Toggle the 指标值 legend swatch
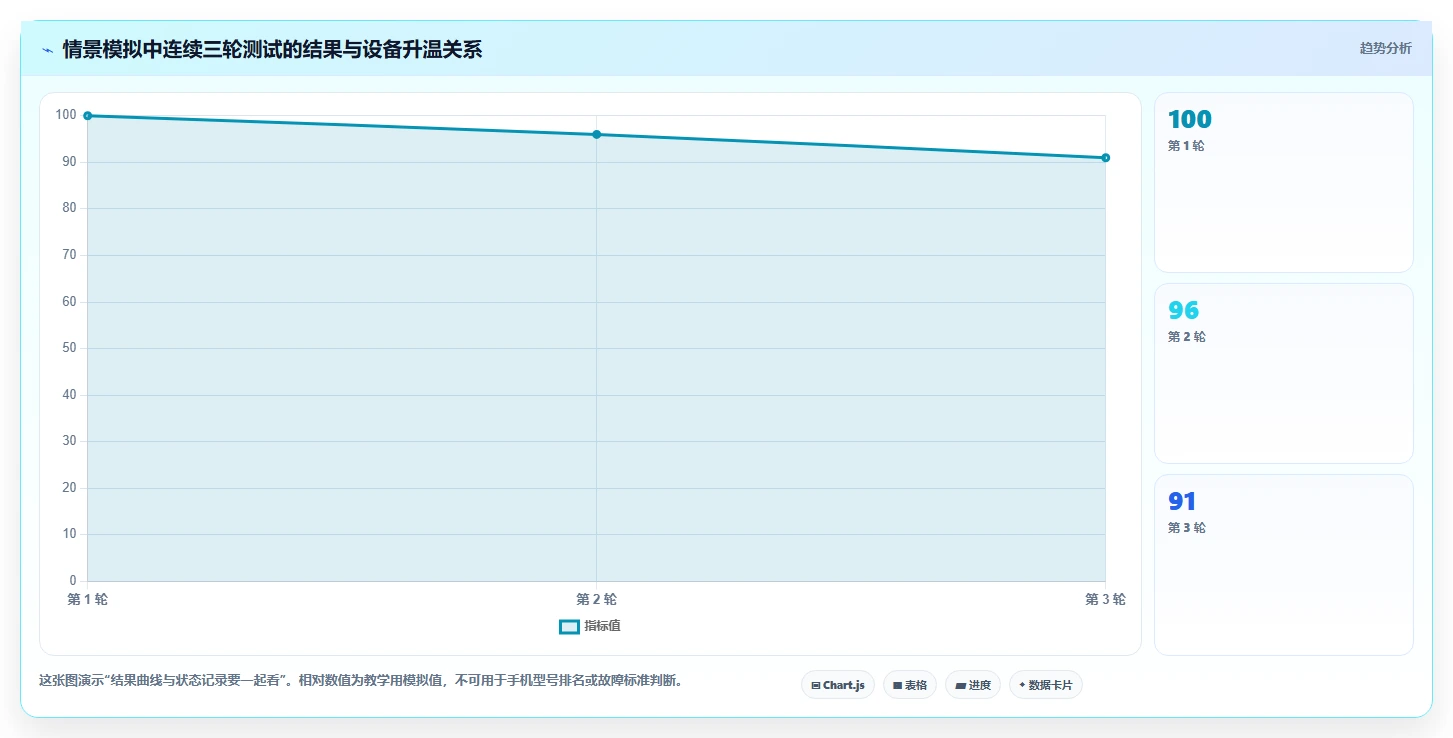The height and width of the screenshot is (738, 1453). tap(568, 626)
